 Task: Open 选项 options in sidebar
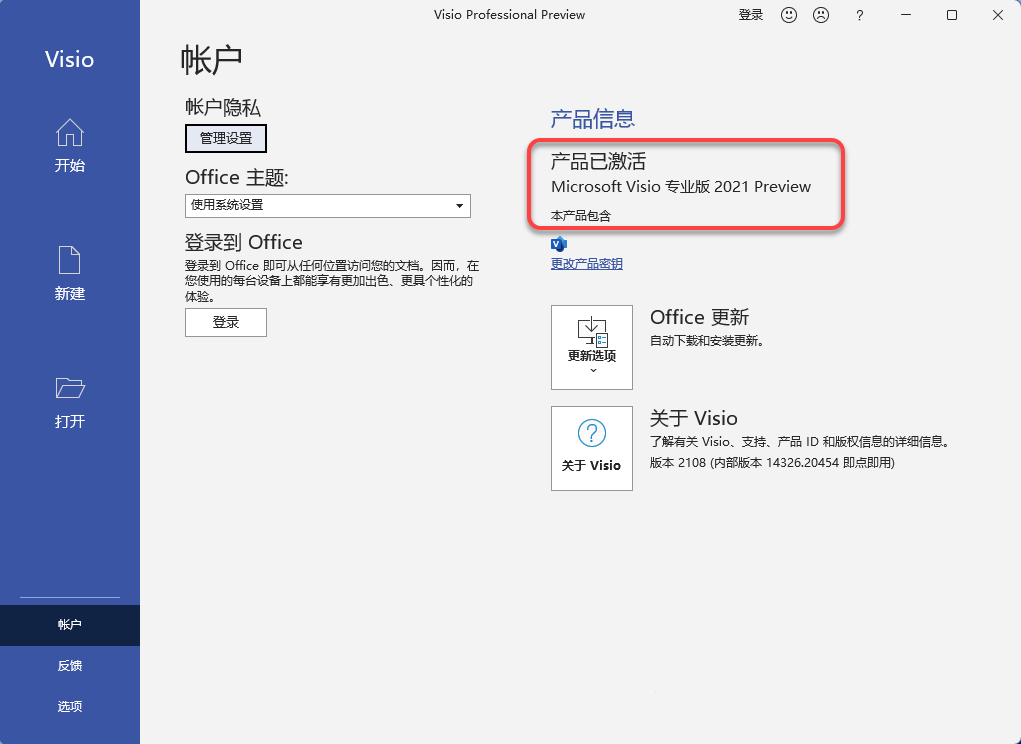(70, 706)
